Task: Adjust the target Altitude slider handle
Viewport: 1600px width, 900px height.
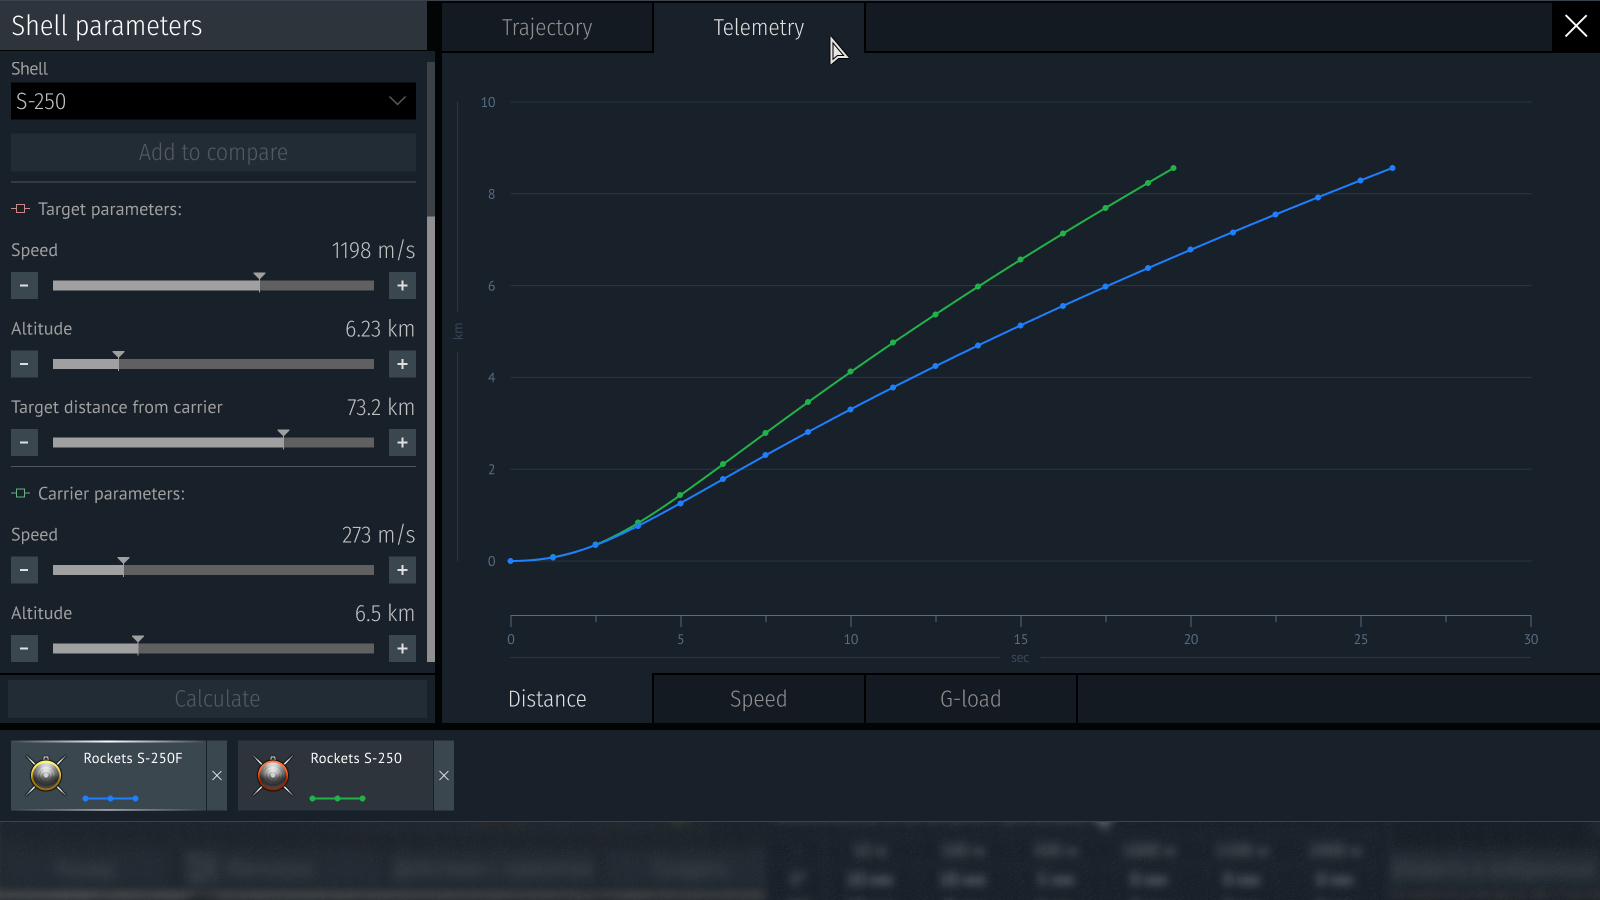Action: pos(118,360)
